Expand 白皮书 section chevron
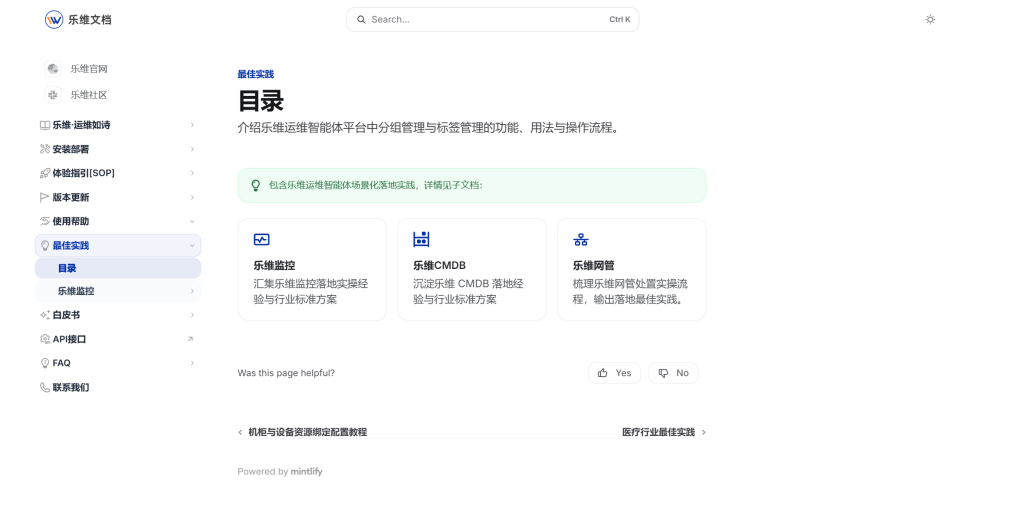Viewport: 1024px width, 518px height. 192,315
